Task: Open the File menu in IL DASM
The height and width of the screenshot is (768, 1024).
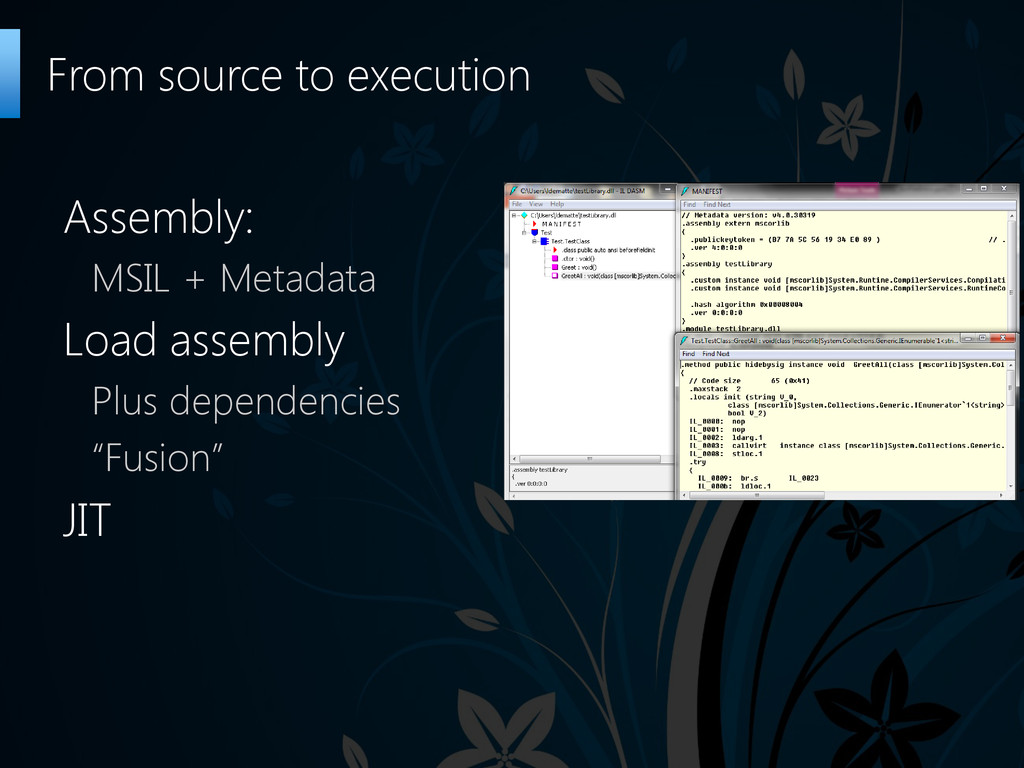Action: pos(517,204)
